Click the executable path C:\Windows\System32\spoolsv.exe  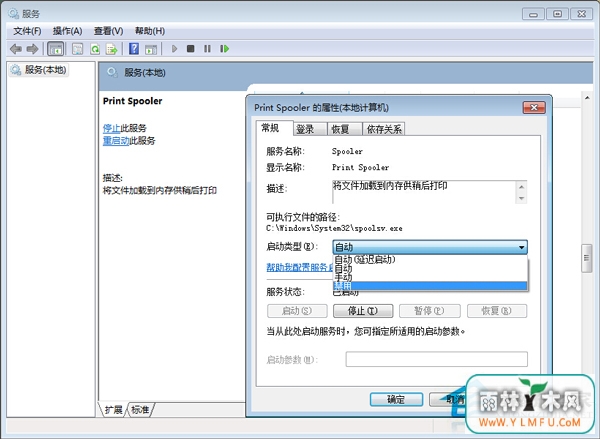334,228
